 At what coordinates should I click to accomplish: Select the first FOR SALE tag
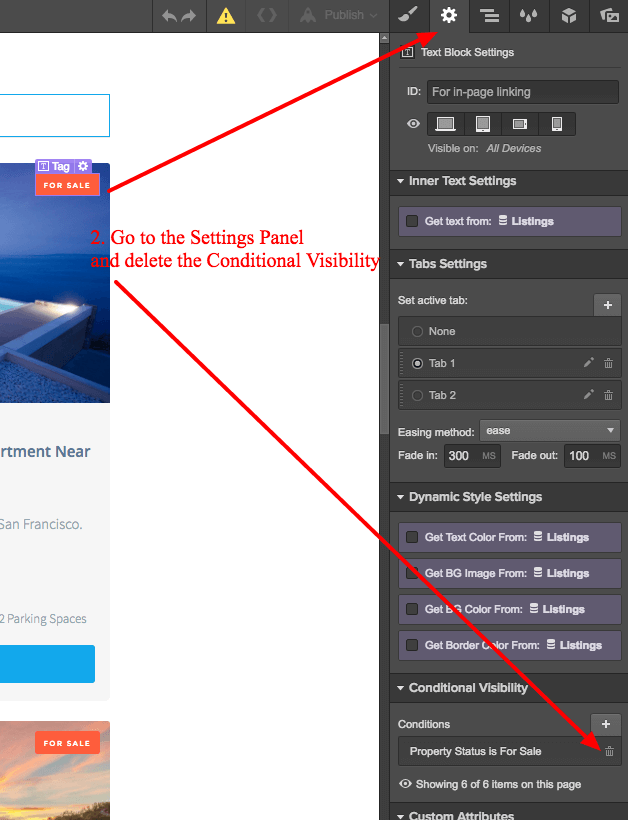tap(67, 185)
